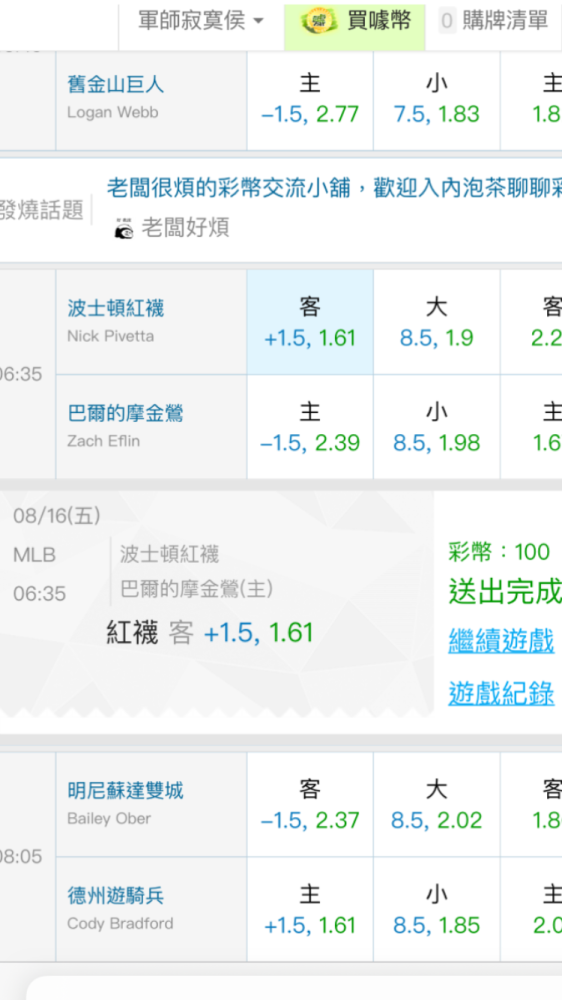Click pitcher name Bailey Ober
Screen dimensions: 562x1000
coord(109,818)
